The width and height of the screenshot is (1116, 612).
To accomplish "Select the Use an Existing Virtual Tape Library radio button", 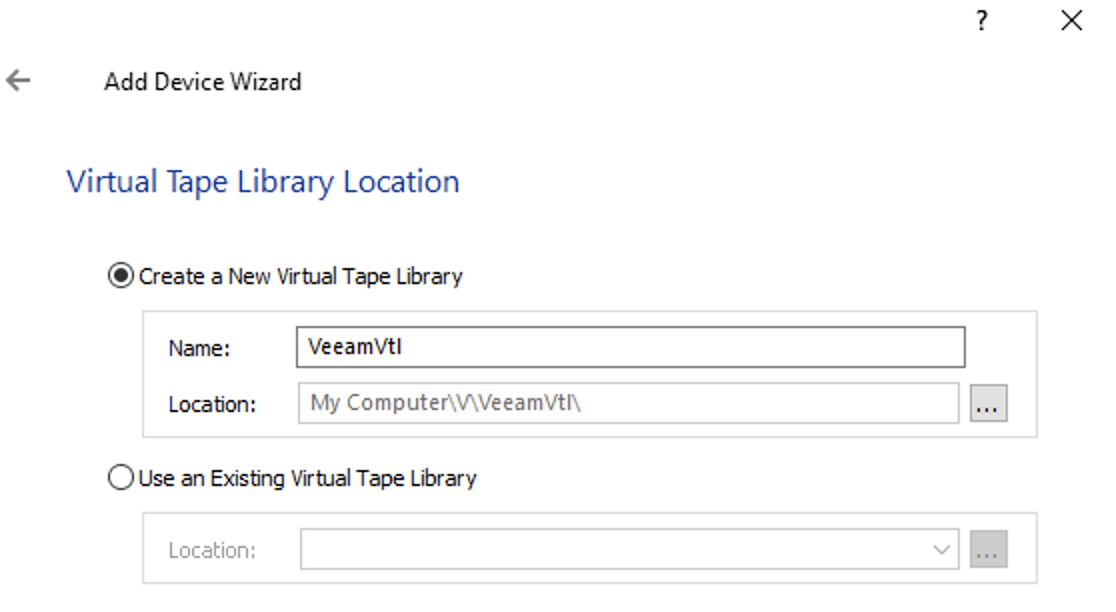I will pos(120,478).
